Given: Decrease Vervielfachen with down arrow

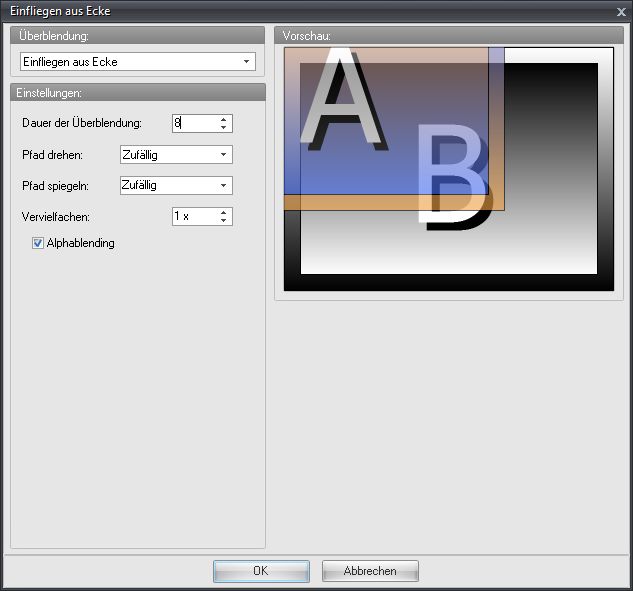Looking at the screenshot, I should click(224, 221).
